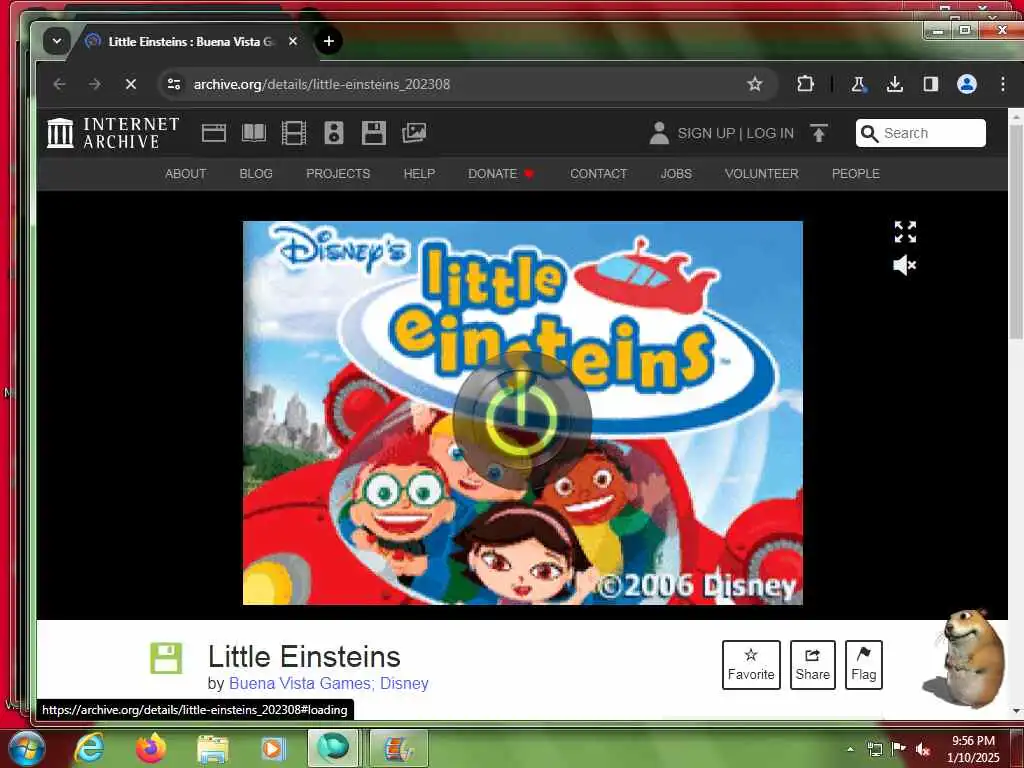Screen dimensions: 1024x768
Task: Open the Chrome Labs flask icon
Action: point(858,84)
